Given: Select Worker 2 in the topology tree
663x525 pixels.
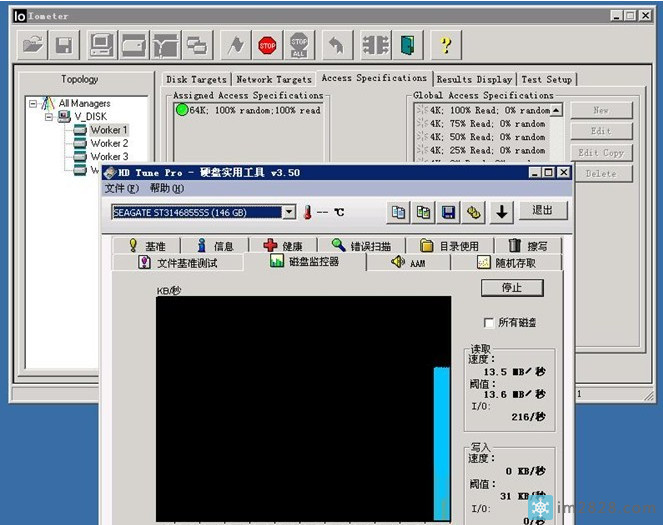Looking at the screenshot, I should pos(108,144).
